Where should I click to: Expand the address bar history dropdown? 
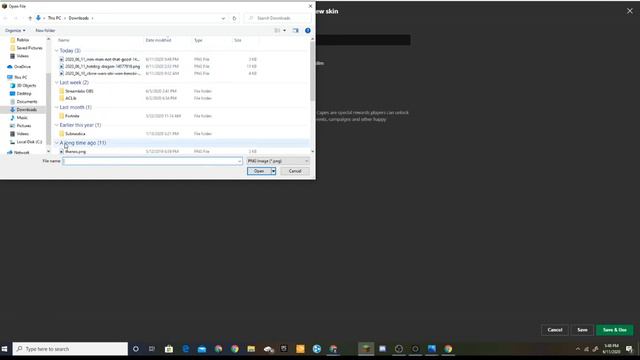click(x=223, y=18)
